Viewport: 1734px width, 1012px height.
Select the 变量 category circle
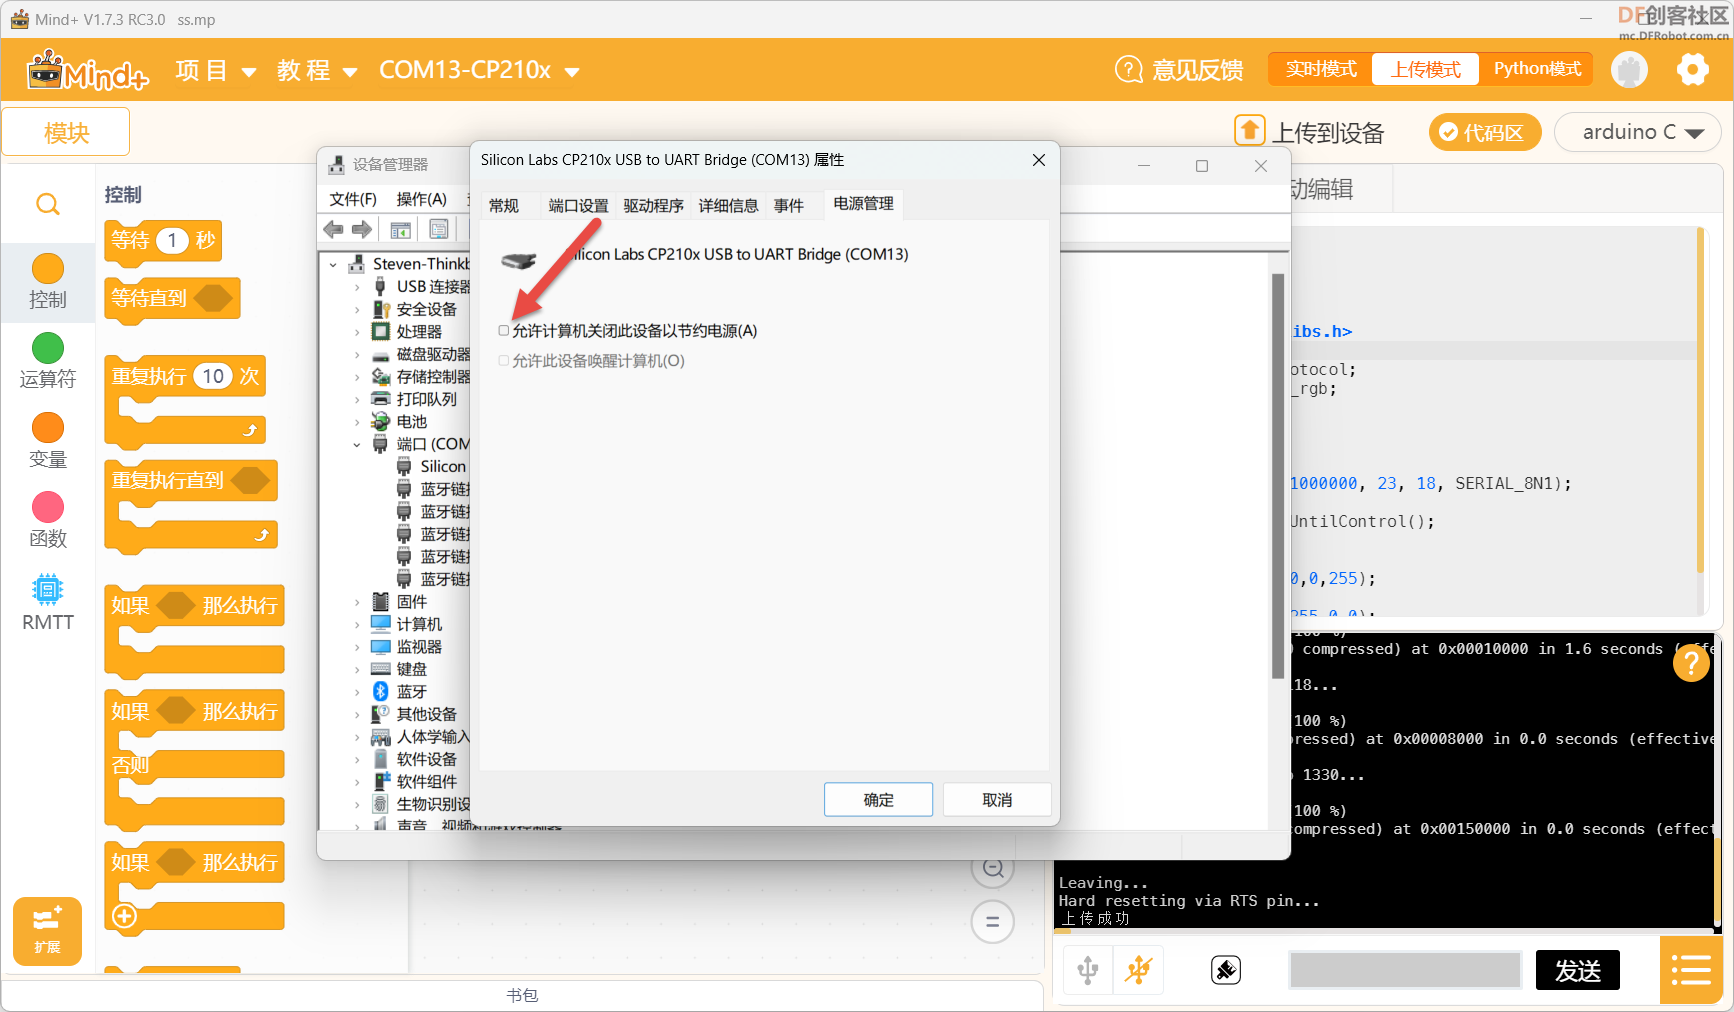click(x=48, y=427)
